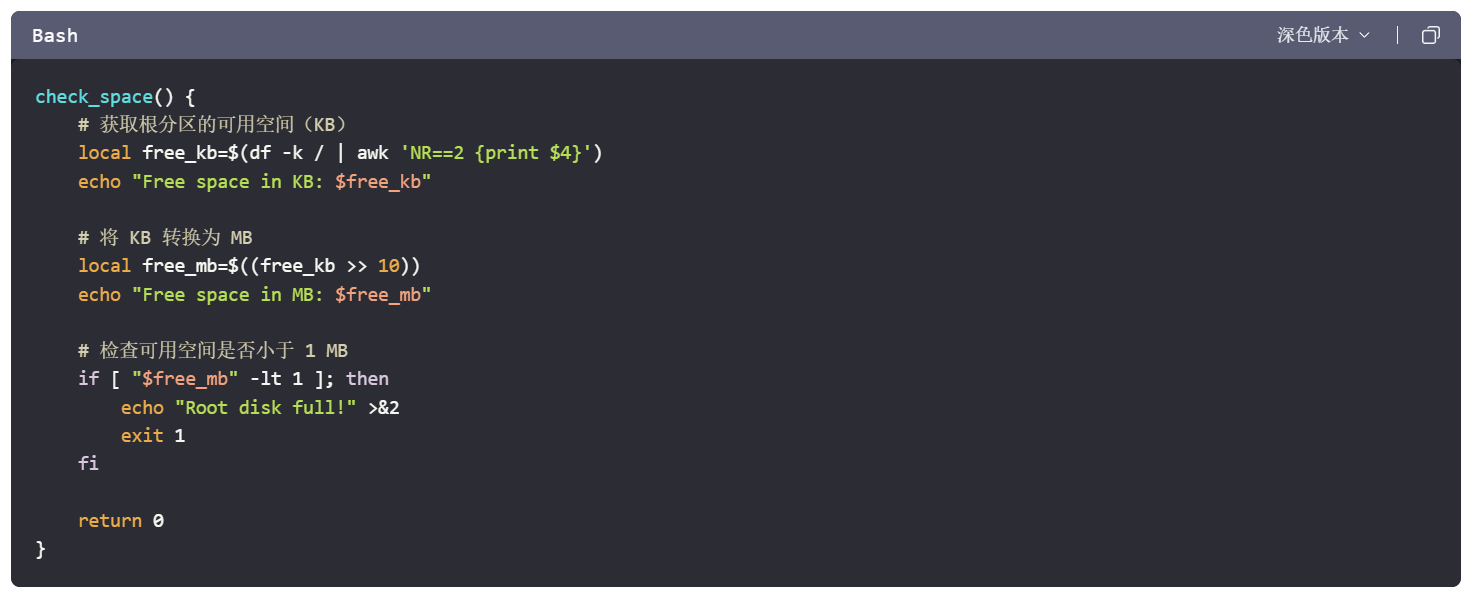Click the copy code icon
Viewport: 1471px width, 595px height.
(1430, 36)
